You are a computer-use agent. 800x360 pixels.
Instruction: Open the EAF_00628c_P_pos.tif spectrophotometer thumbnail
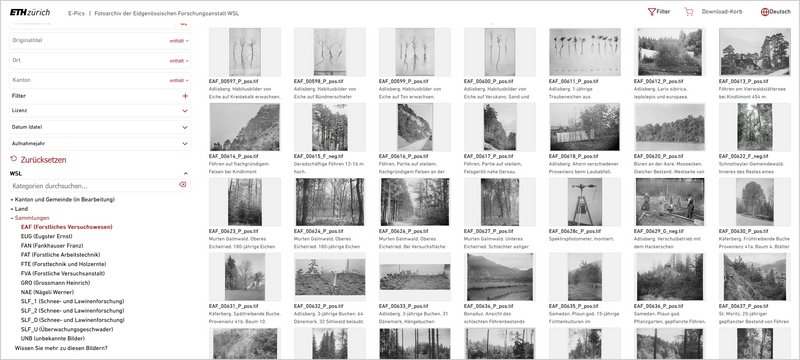pos(585,202)
